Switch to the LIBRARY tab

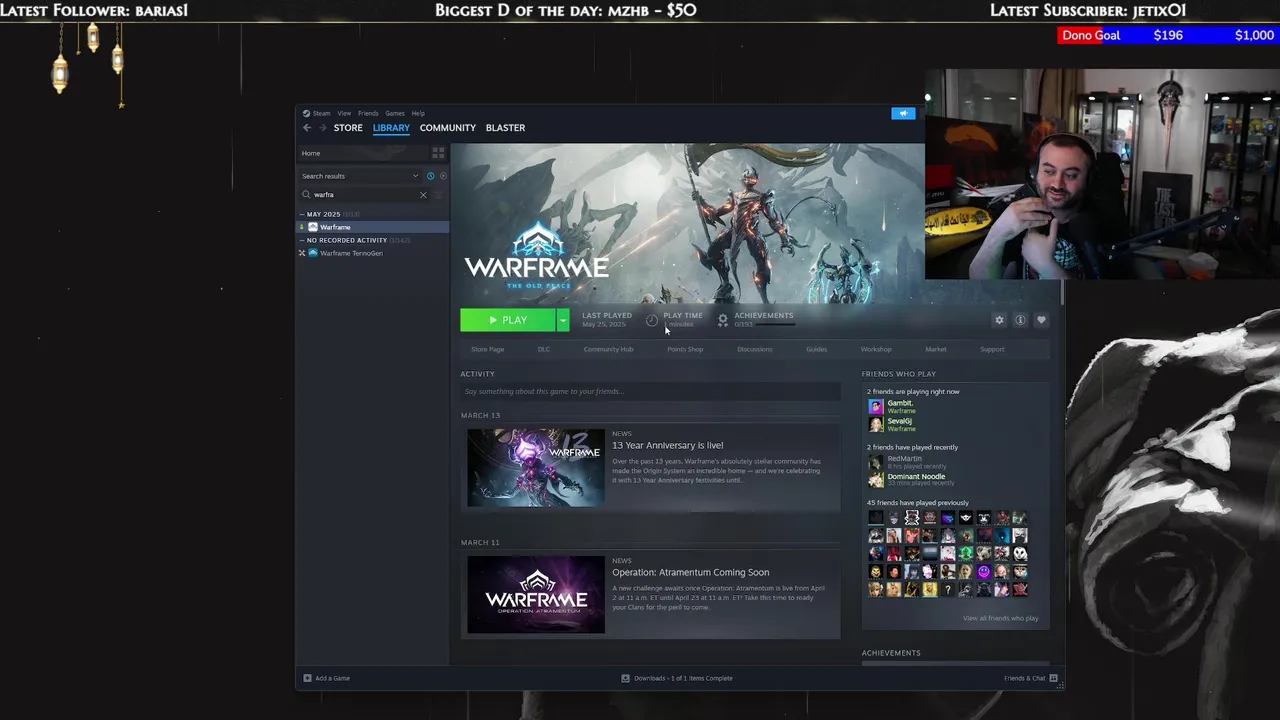pyautogui.click(x=391, y=128)
